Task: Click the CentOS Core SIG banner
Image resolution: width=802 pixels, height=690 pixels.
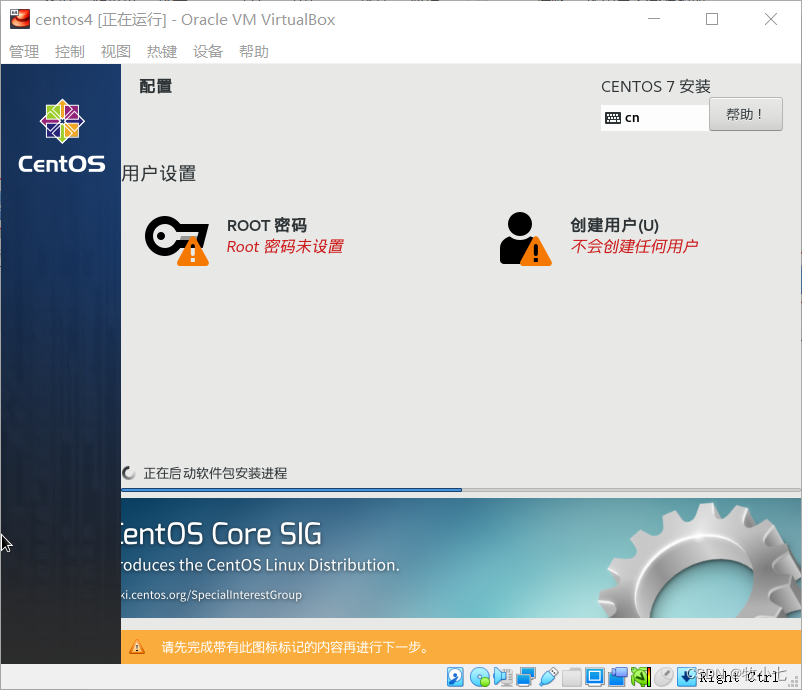Action: pyautogui.click(x=461, y=558)
